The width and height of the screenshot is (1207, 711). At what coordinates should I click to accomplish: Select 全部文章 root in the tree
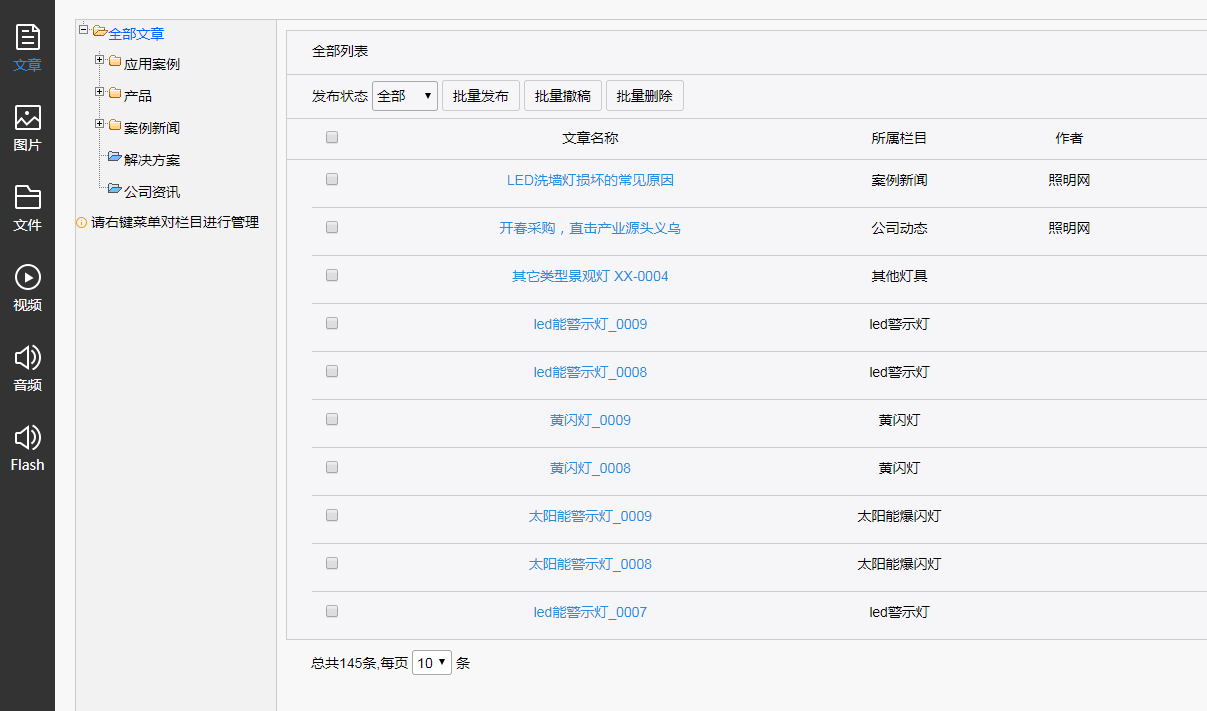click(136, 34)
